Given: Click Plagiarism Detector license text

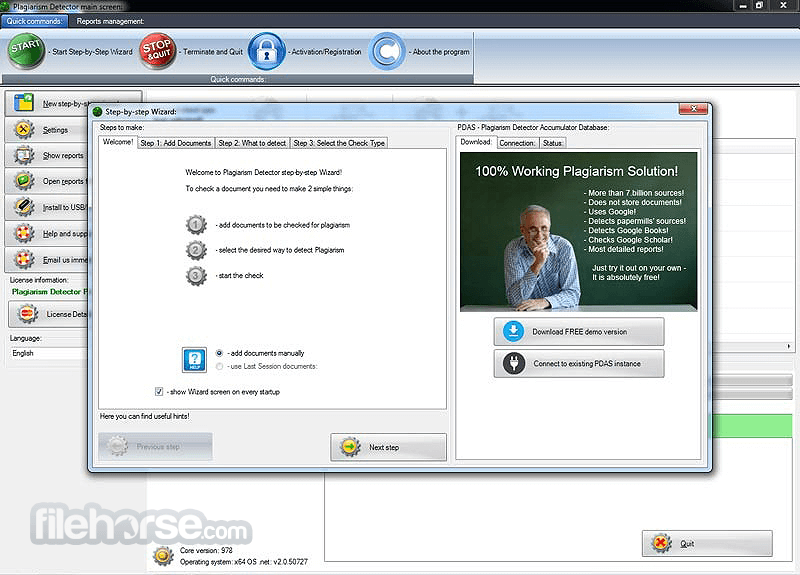Looking at the screenshot, I should click(x=50, y=292).
